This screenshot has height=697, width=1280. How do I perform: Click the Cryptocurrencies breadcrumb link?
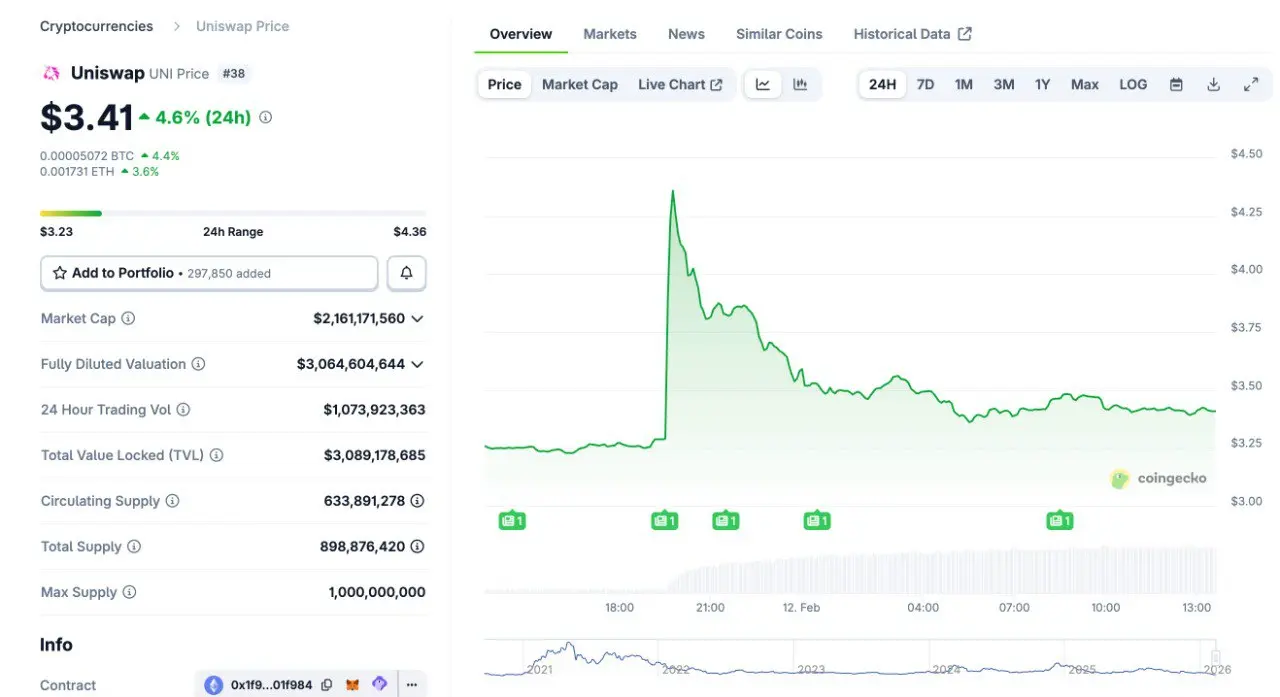tap(97, 26)
